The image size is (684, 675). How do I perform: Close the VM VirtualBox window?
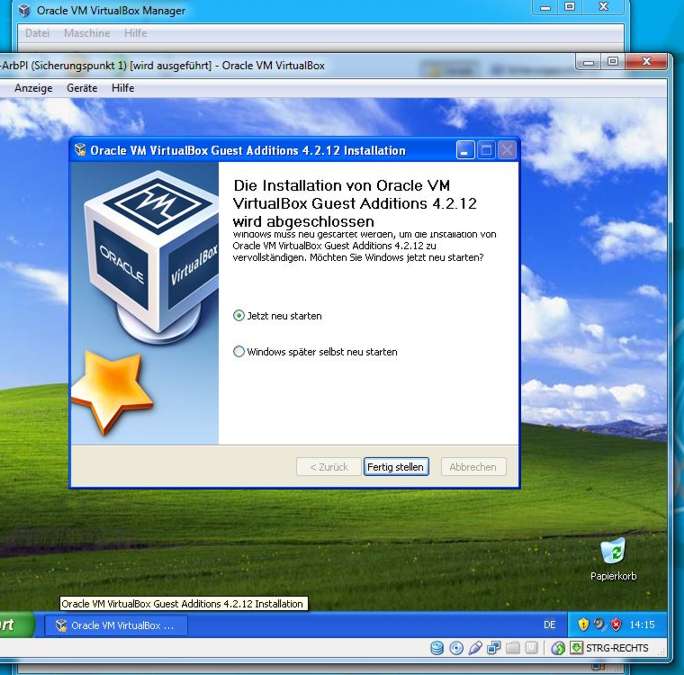pyautogui.click(x=646, y=62)
